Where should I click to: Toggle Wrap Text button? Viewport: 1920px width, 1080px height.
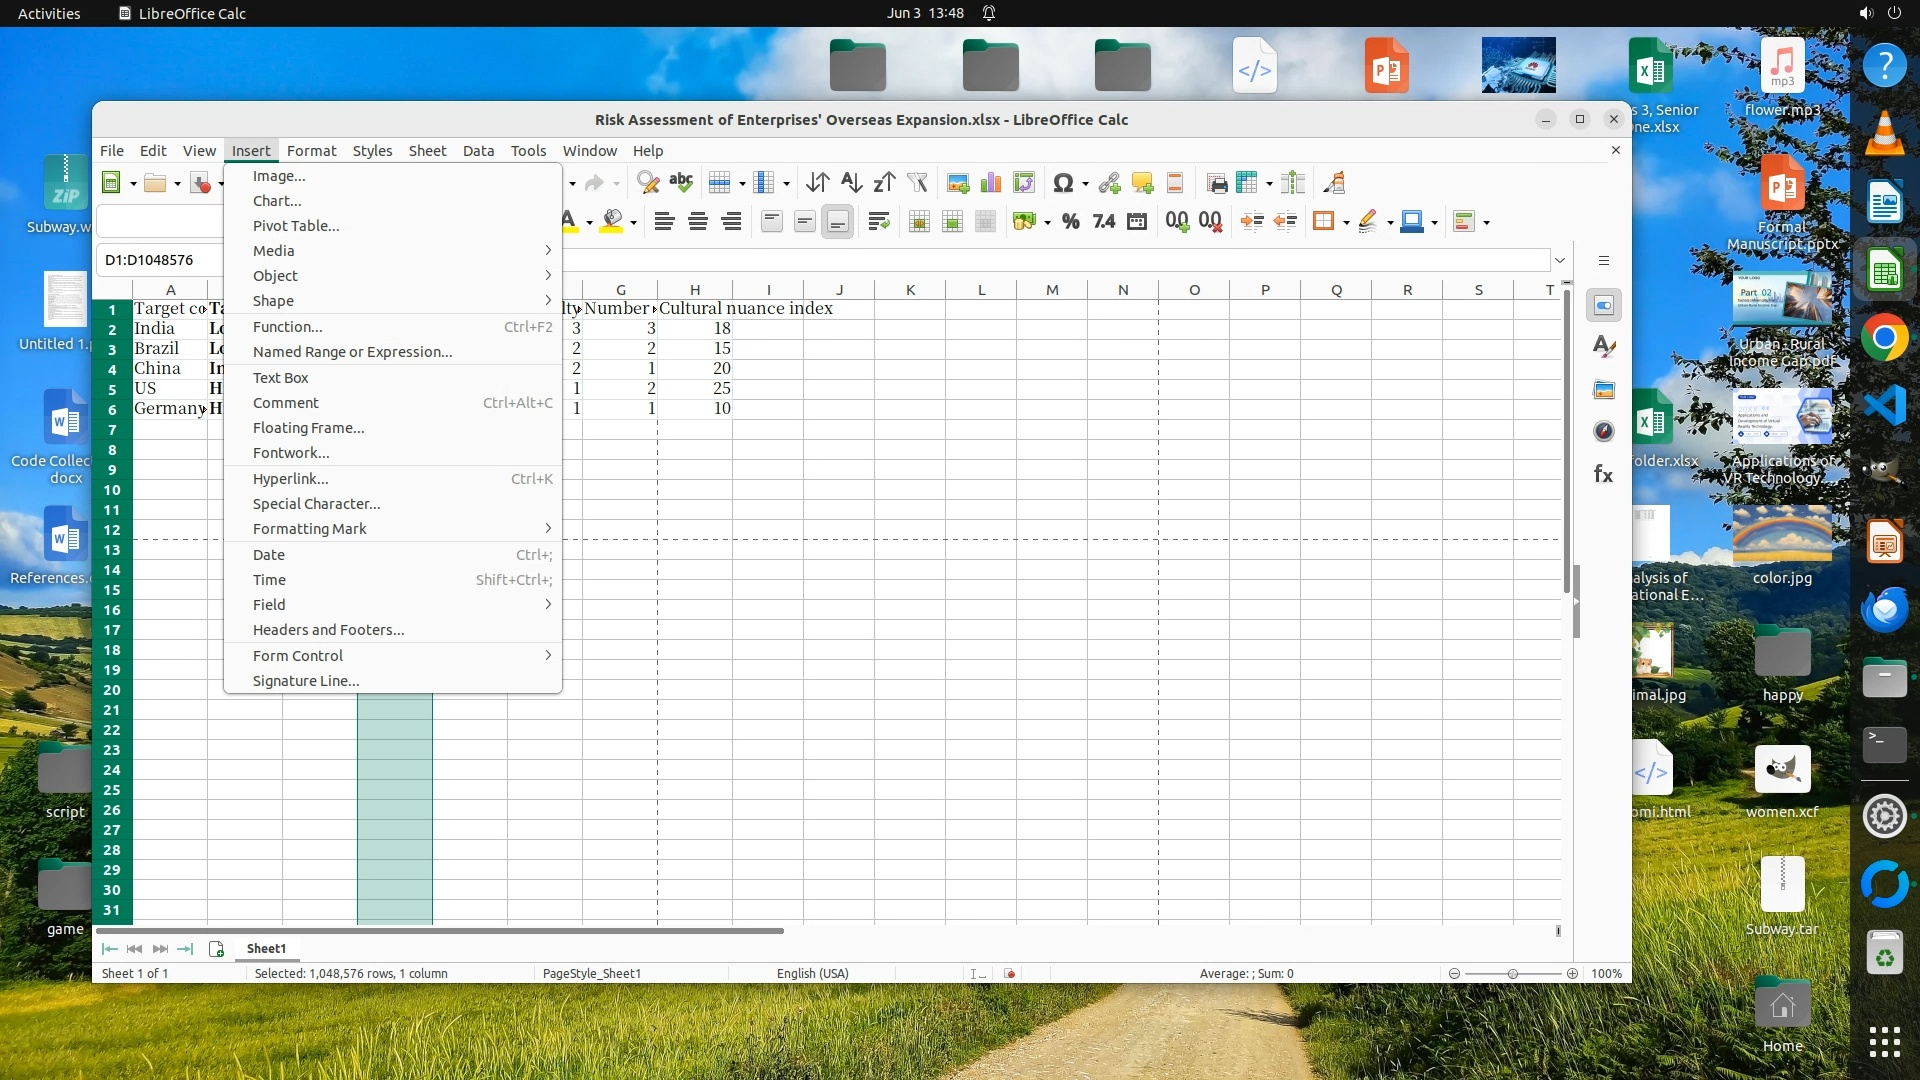click(879, 222)
